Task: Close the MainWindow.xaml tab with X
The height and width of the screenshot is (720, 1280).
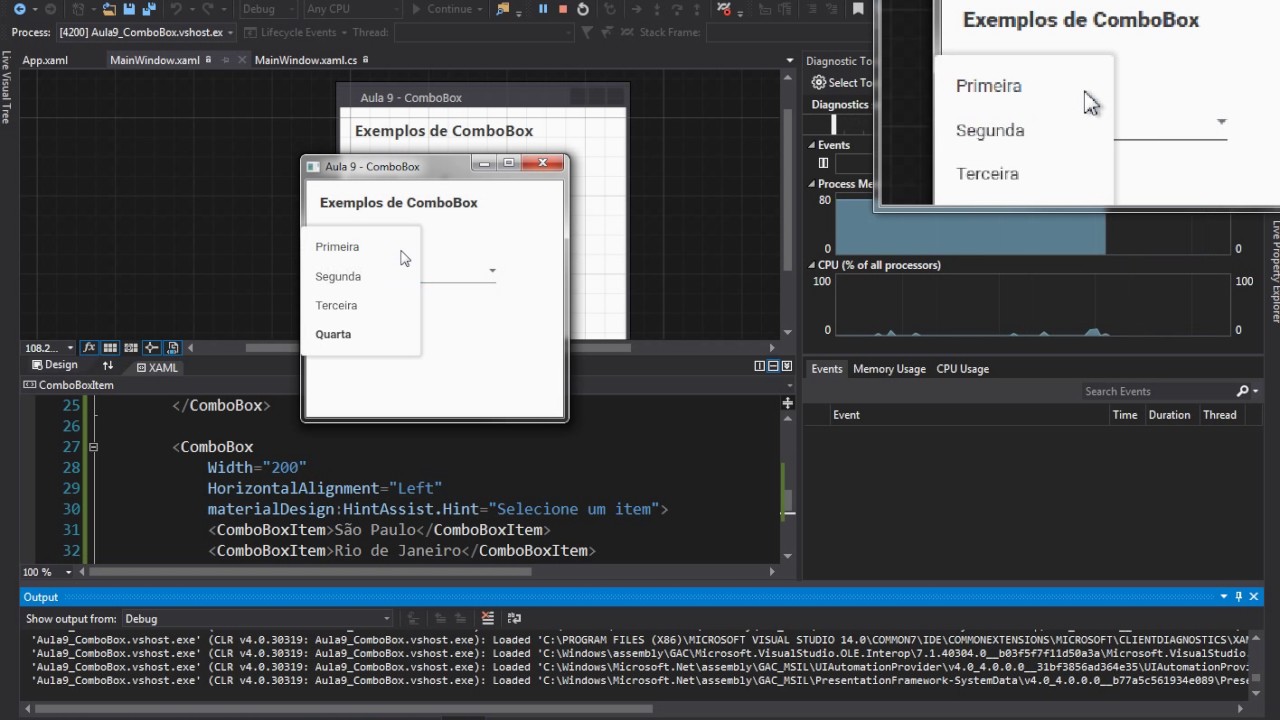Action: pos(241,60)
